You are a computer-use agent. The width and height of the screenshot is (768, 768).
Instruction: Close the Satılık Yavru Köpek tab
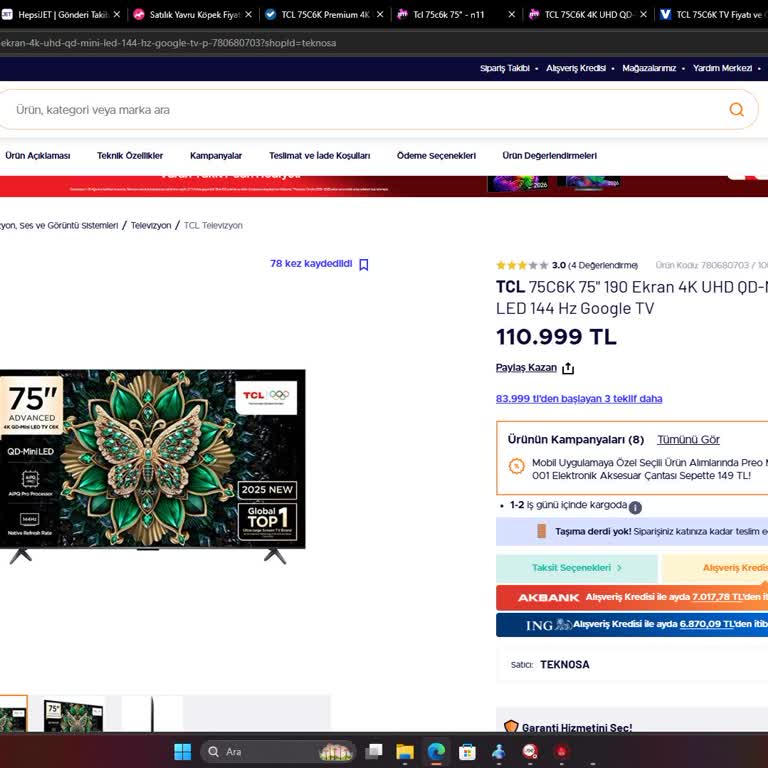click(248, 15)
